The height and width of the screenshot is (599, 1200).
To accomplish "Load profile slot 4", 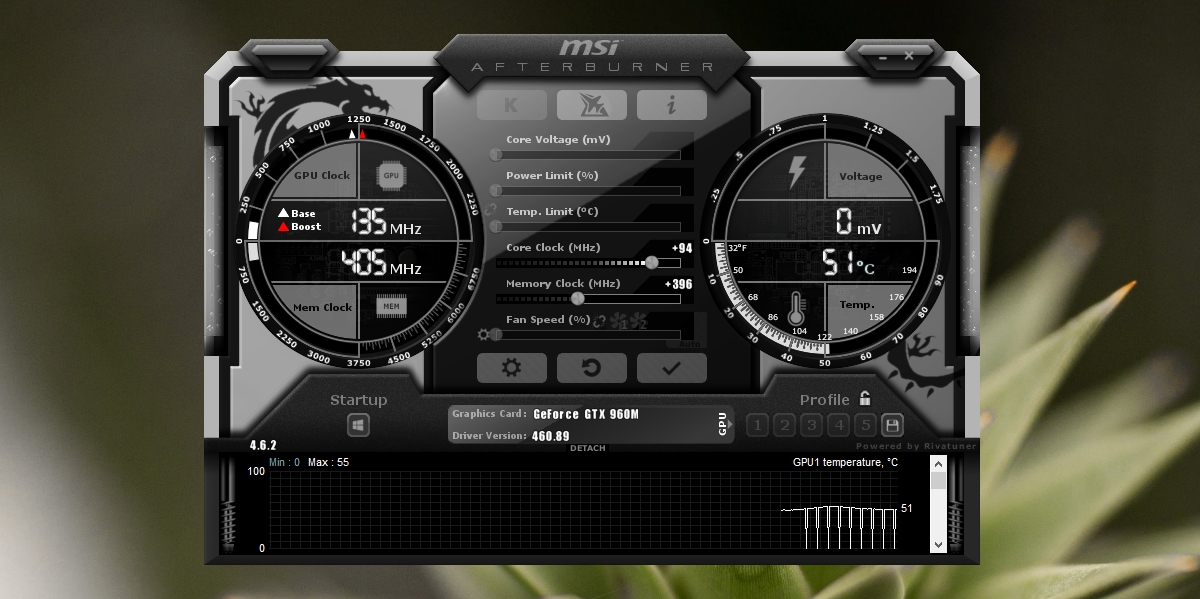I will 839,426.
